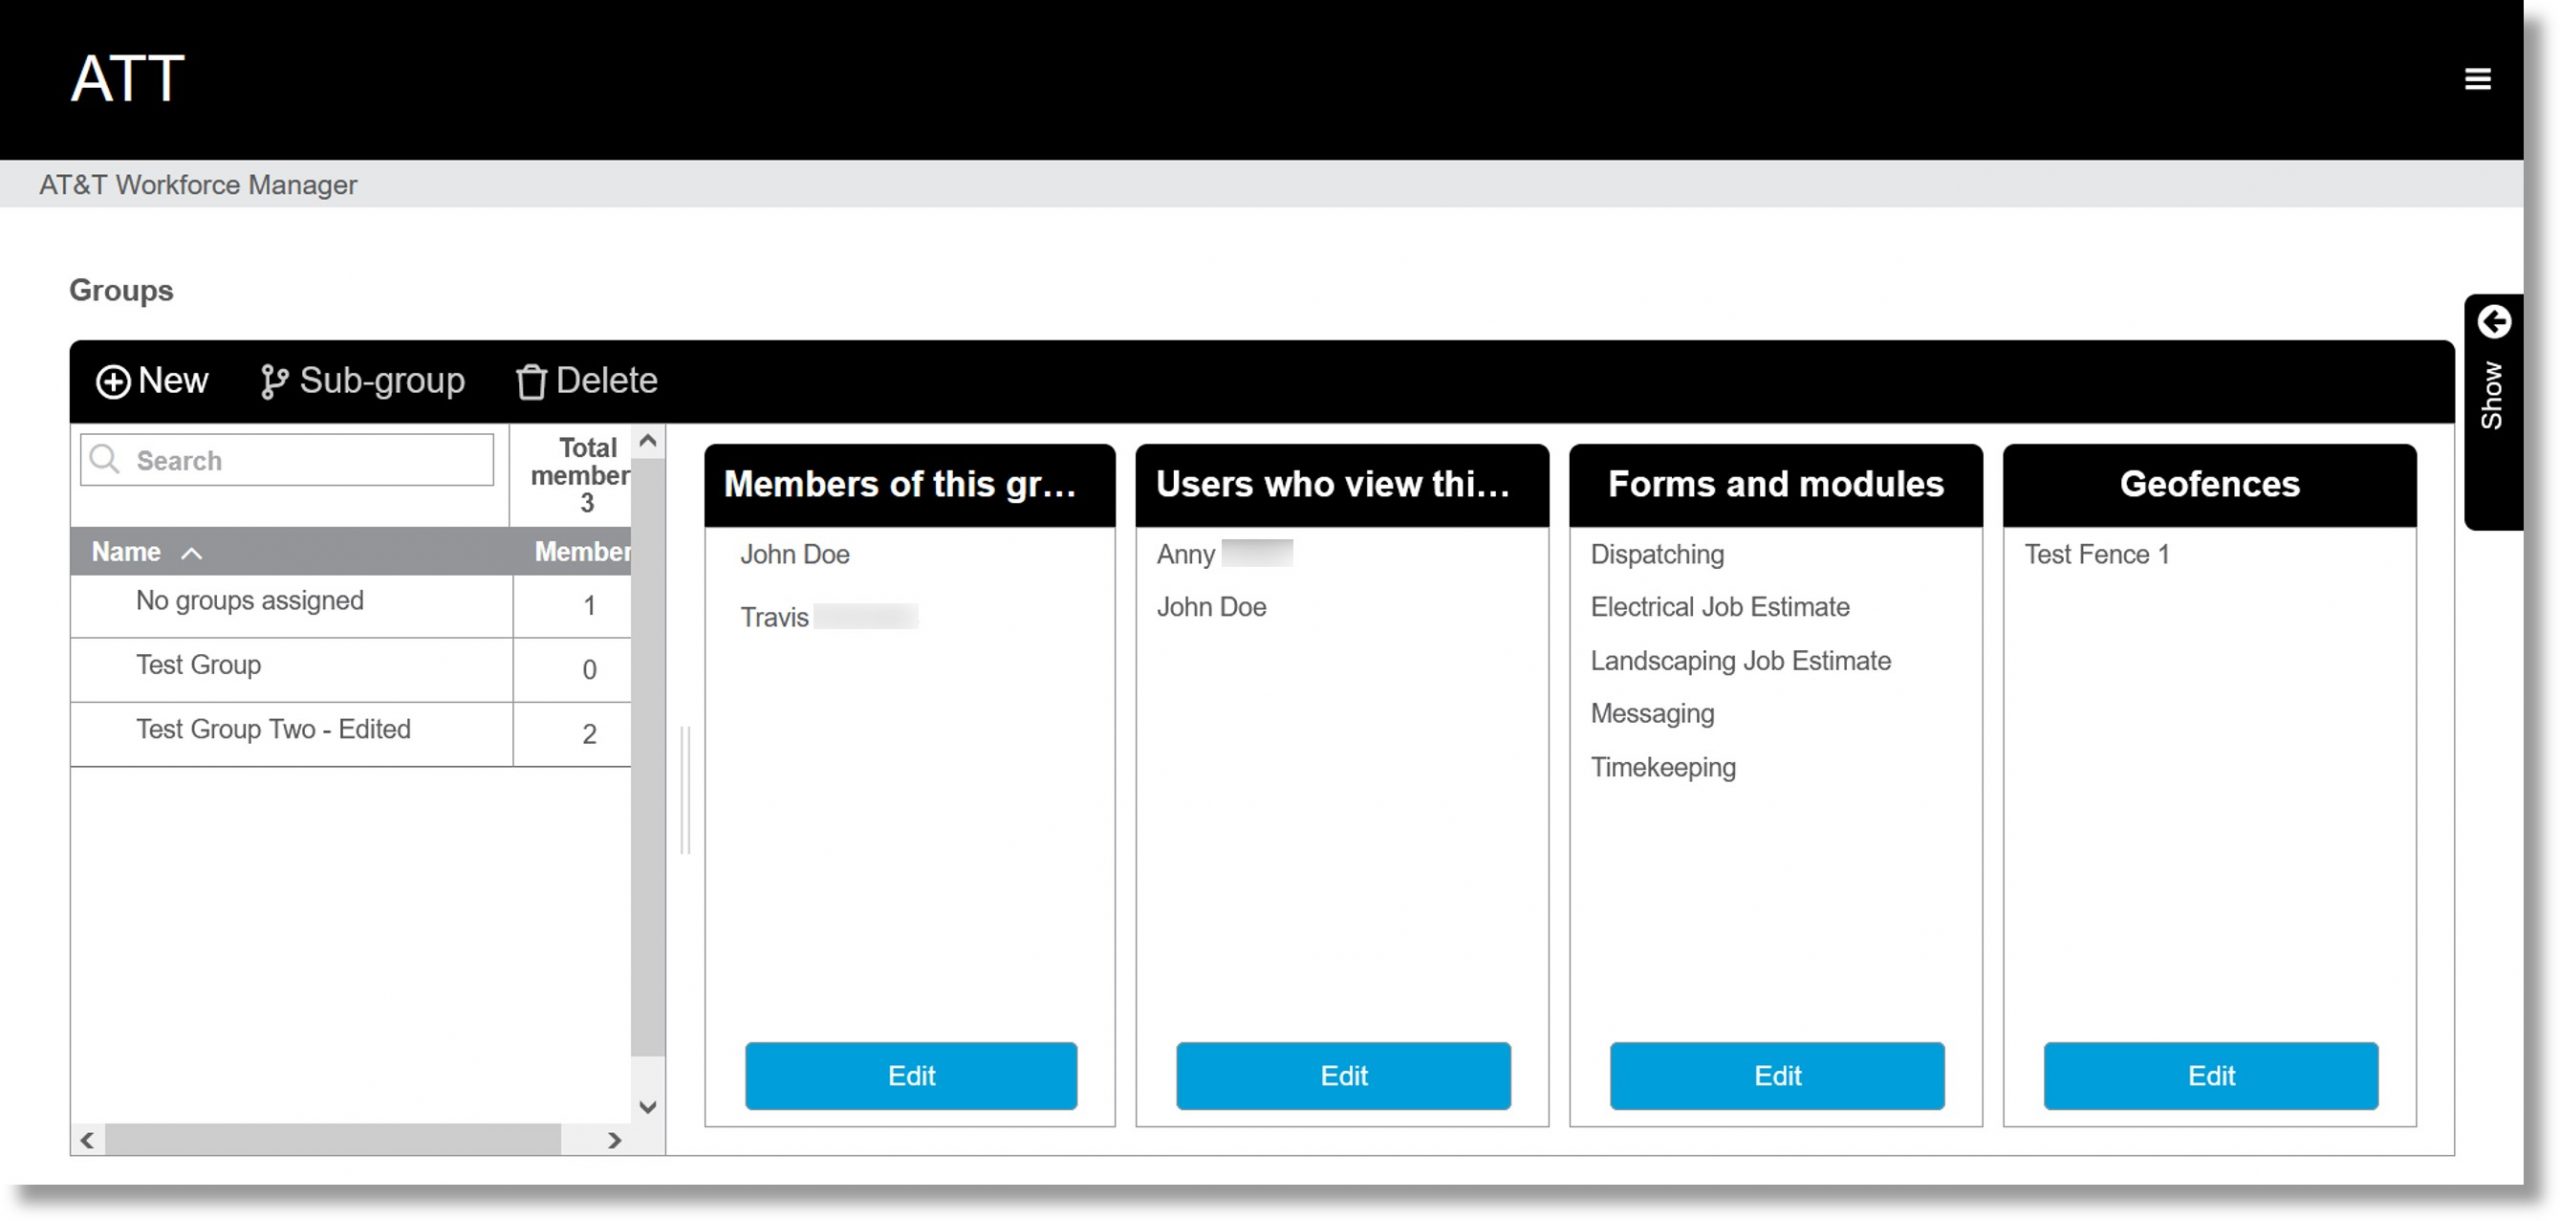Image resolution: width=2560 pixels, height=1221 pixels.
Task: Click Dispatching in Forms and modules
Action: pyautogui.click(x=1657, y=555)
